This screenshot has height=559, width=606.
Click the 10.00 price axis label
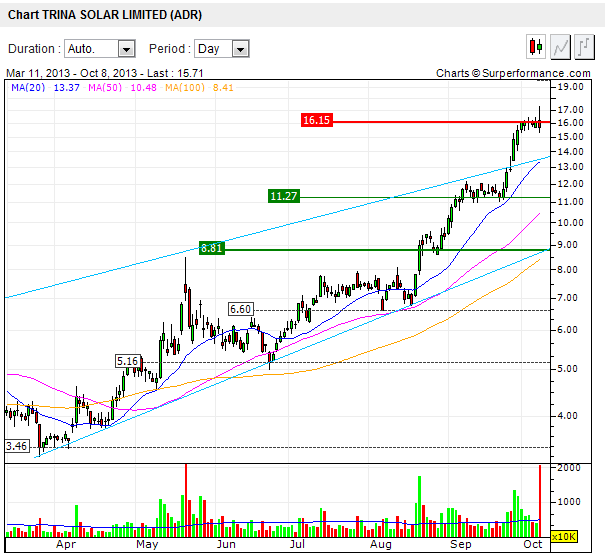click(570, 223)
